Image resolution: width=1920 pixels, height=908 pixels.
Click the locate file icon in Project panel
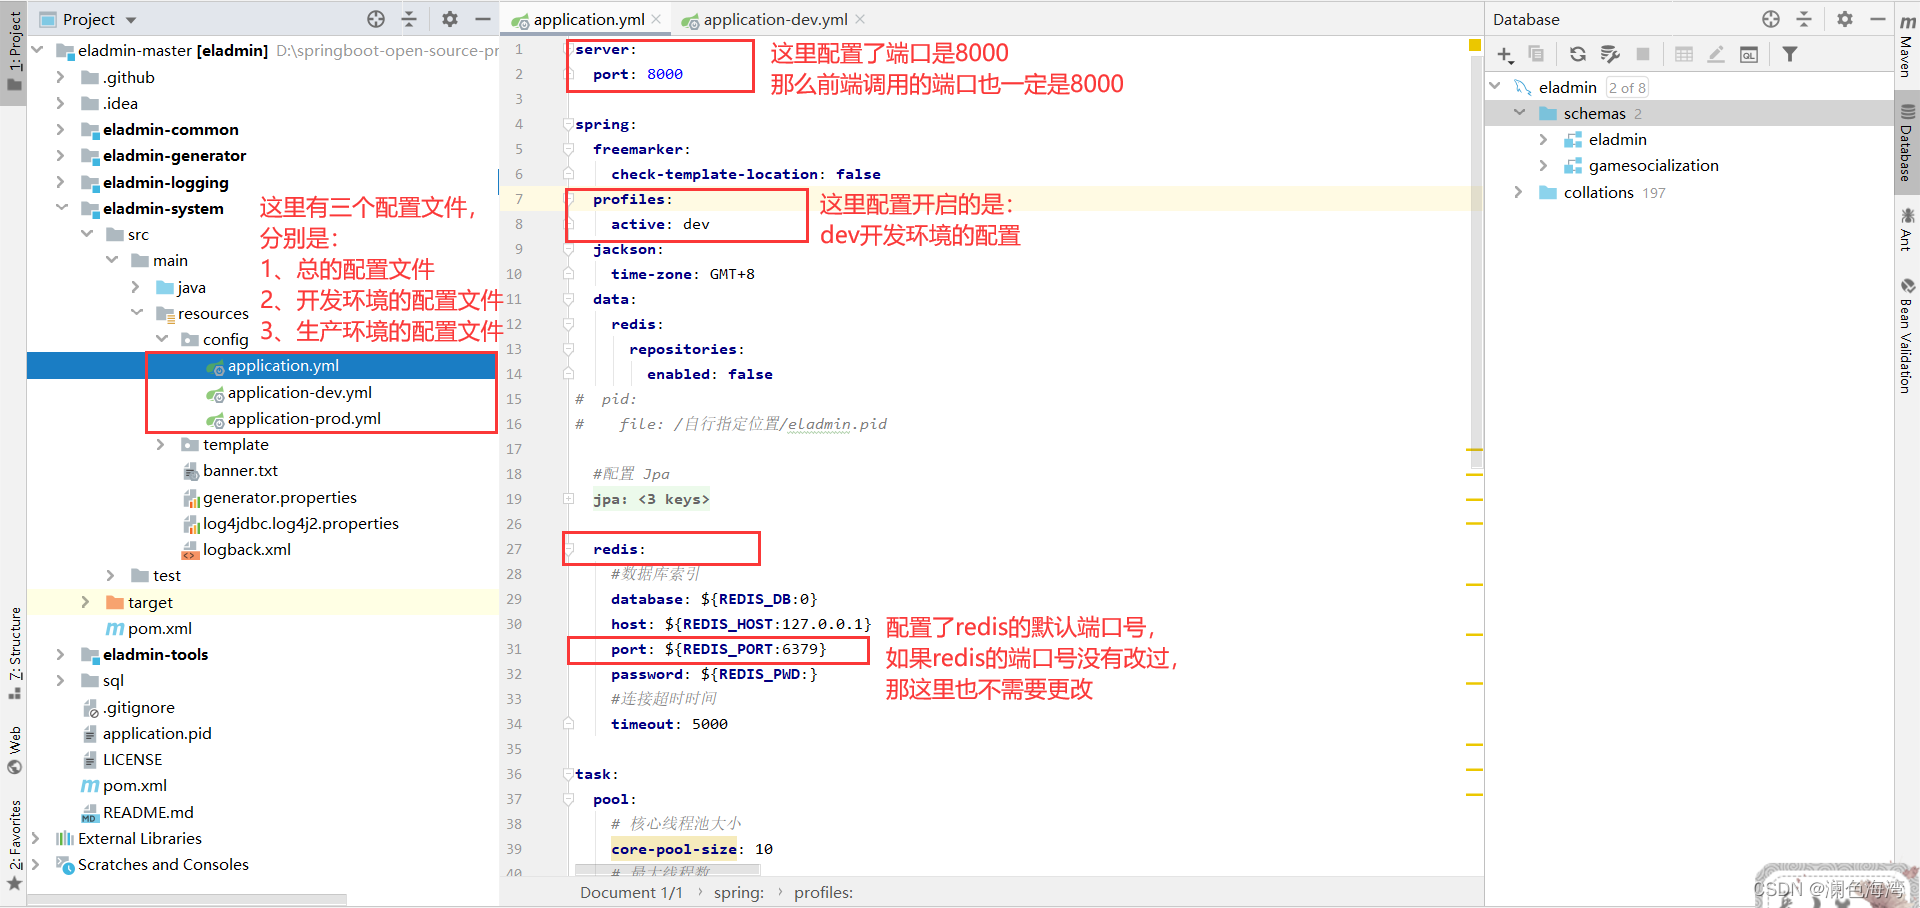coord(376,19)
